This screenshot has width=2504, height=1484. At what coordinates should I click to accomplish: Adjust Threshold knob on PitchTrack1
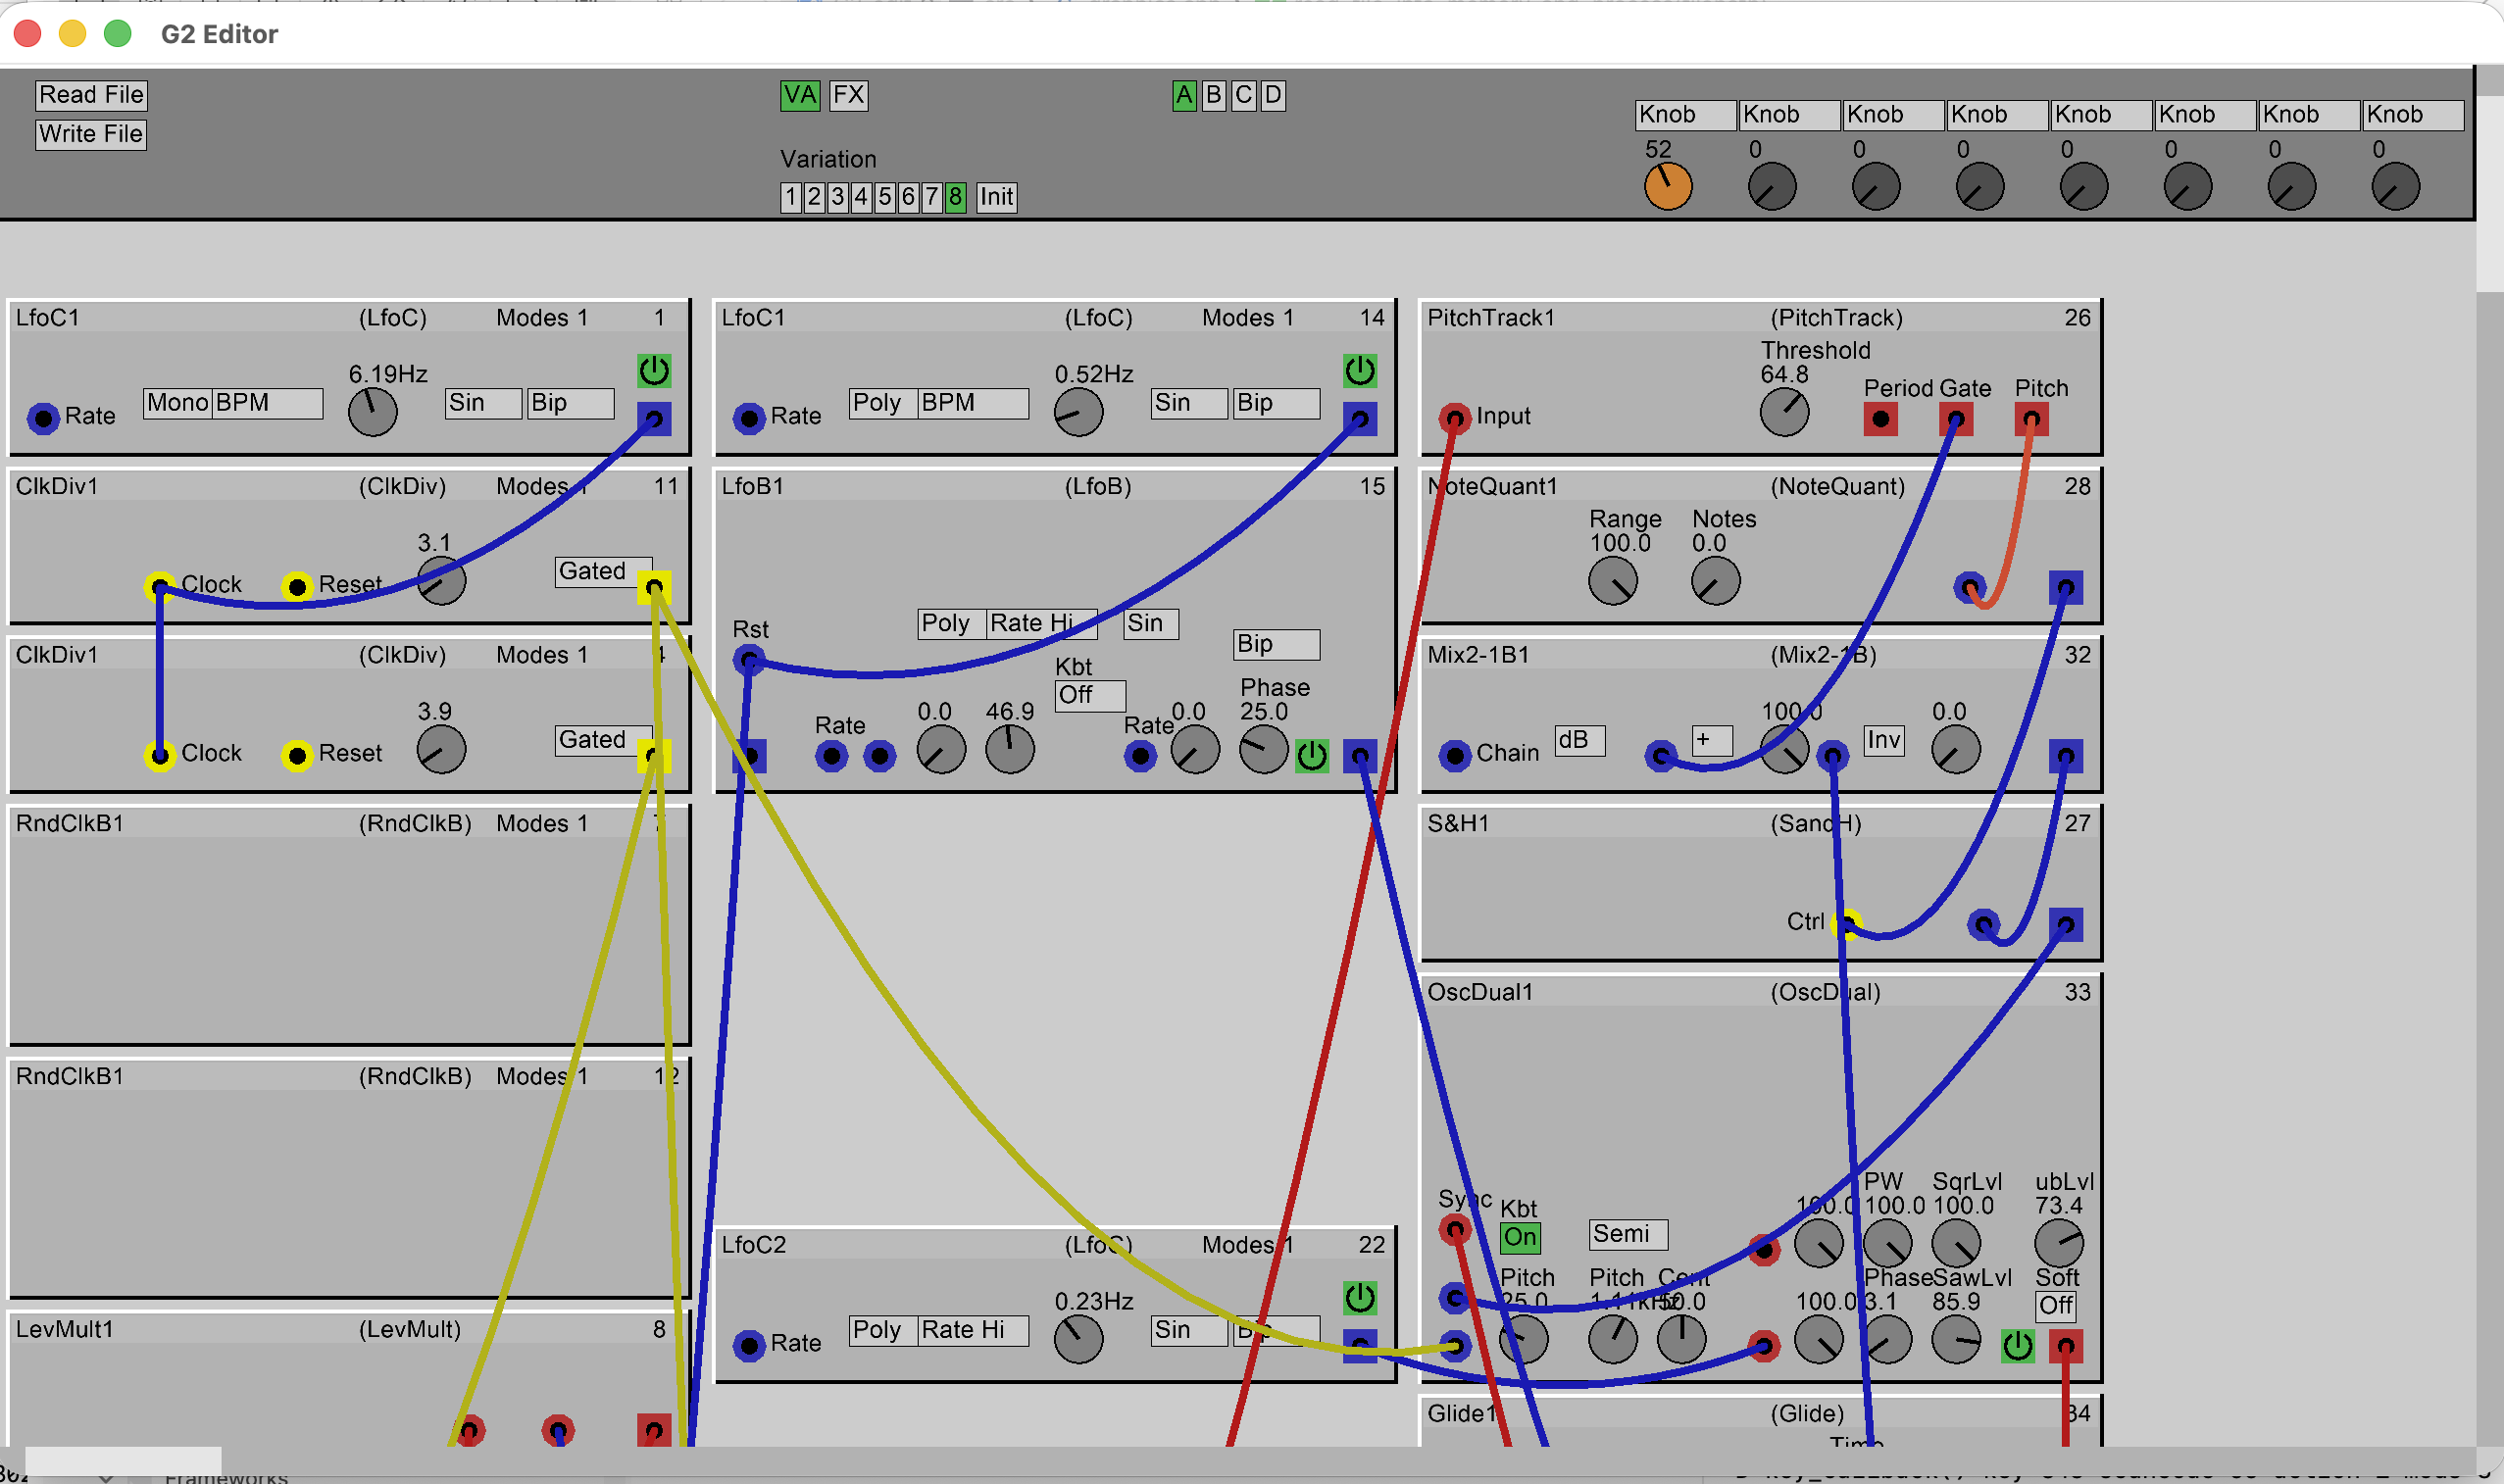[1784, 412]
